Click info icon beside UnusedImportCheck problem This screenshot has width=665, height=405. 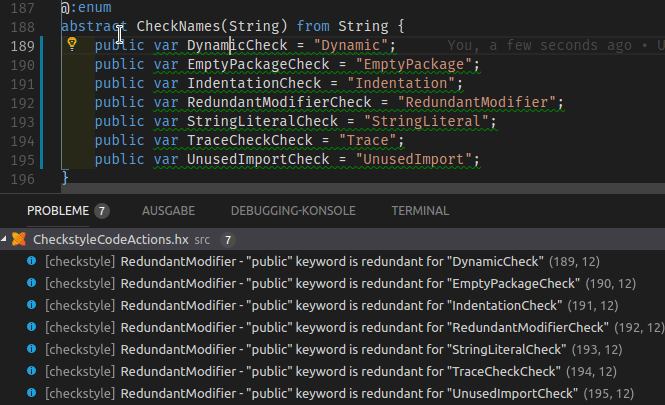point(32,393)
